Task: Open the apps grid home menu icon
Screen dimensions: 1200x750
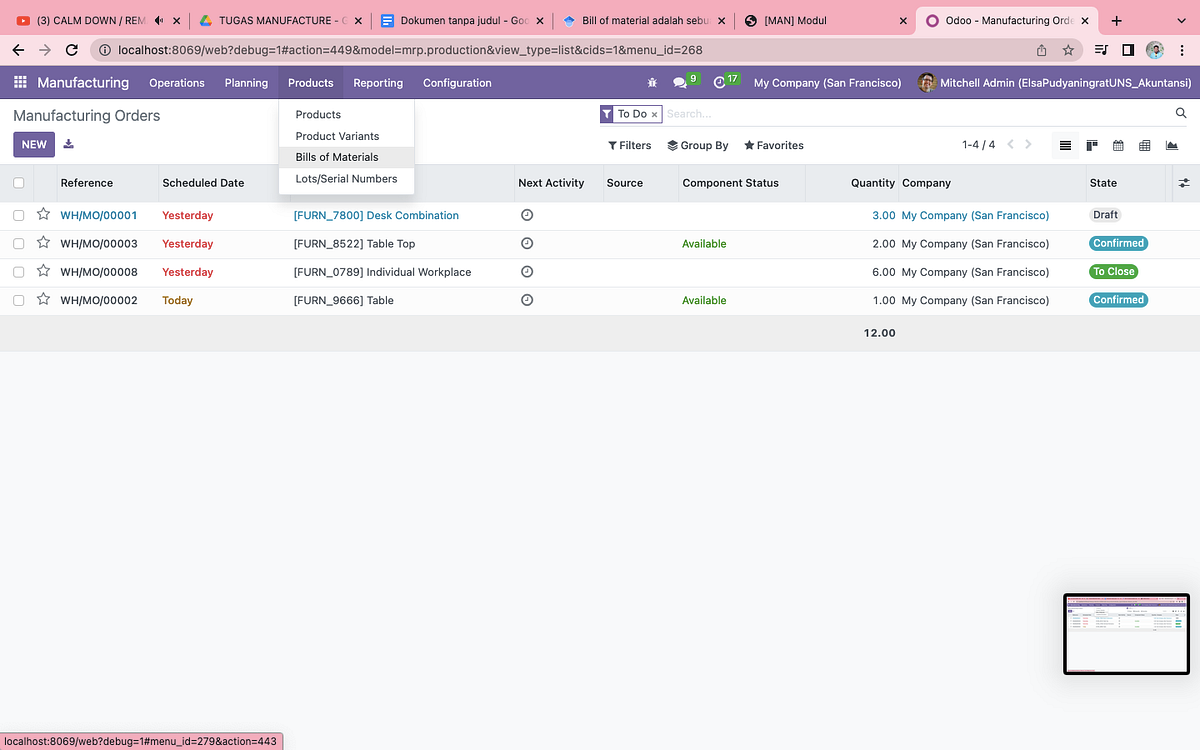Action: click(20, 83)
